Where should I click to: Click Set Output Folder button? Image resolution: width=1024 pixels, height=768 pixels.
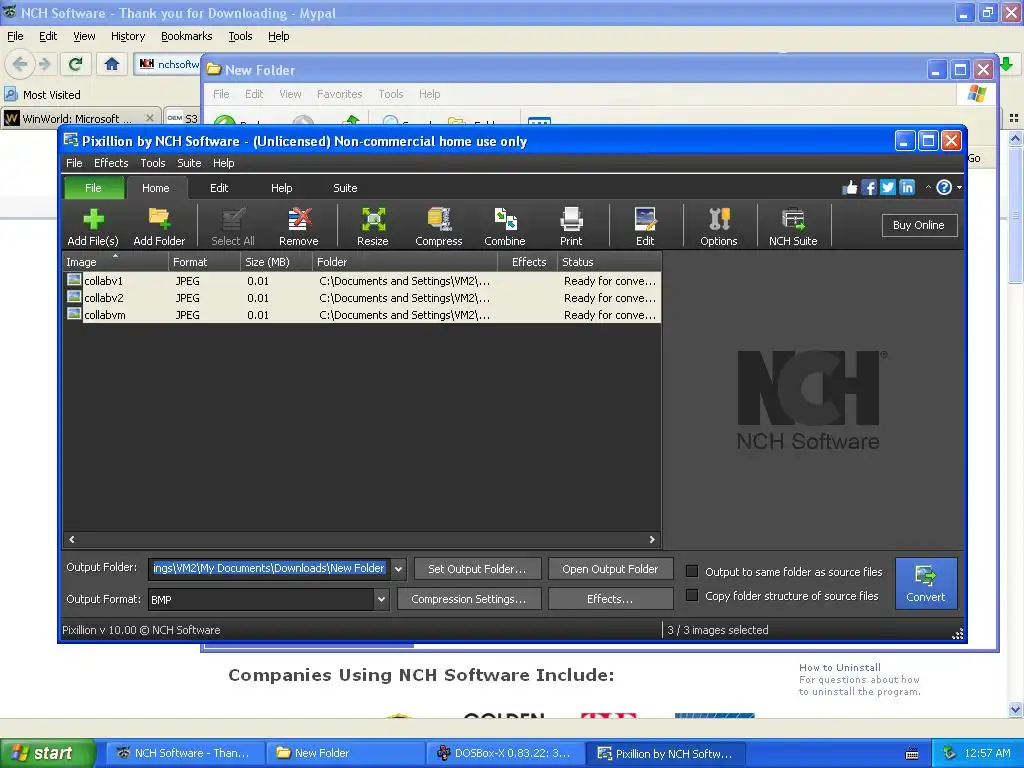pyautogui.click(x=477, y=569)
